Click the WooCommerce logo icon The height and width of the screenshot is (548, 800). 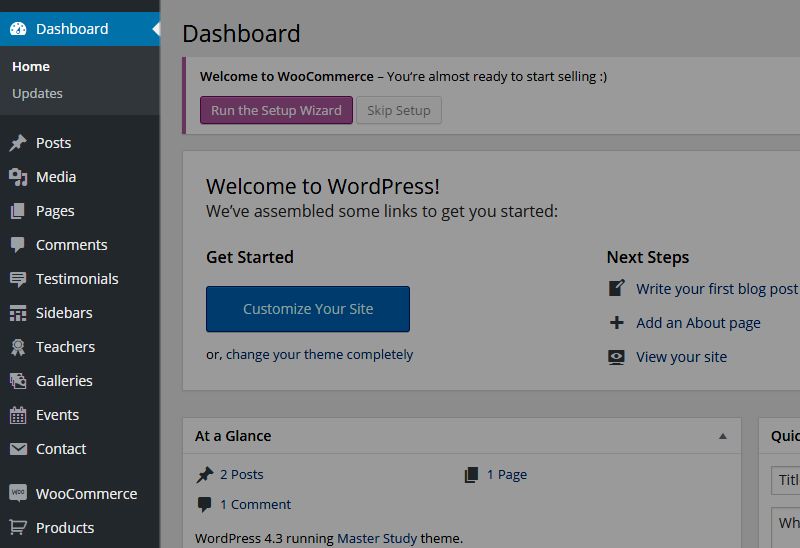tap(18, 492)
